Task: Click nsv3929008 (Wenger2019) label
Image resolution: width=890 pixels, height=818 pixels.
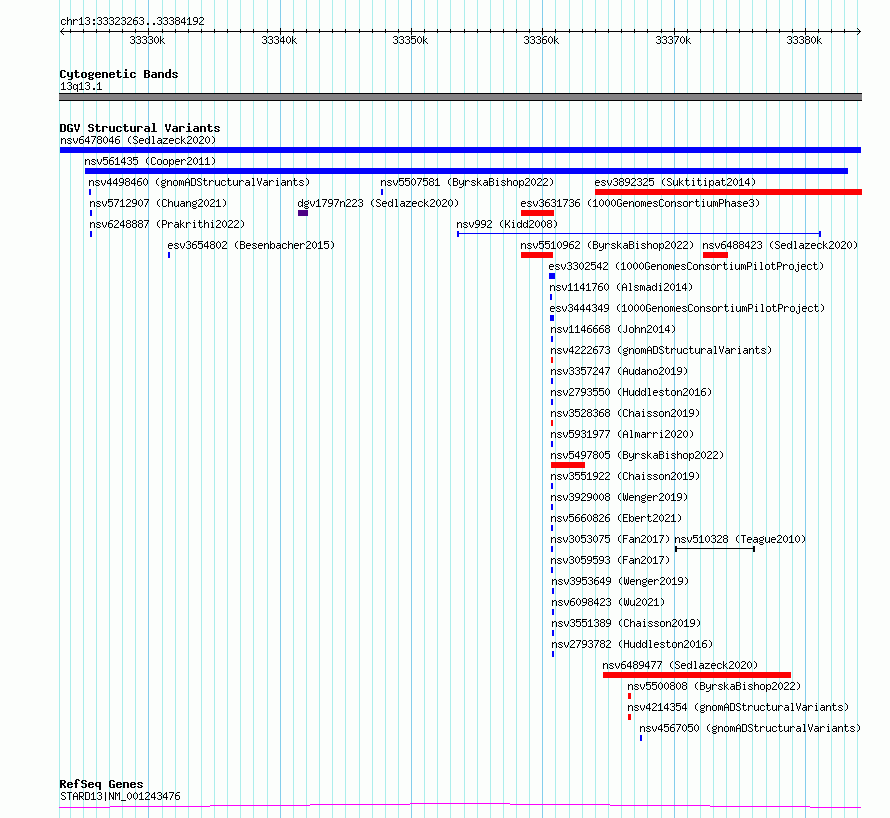Action: [619, 497]
